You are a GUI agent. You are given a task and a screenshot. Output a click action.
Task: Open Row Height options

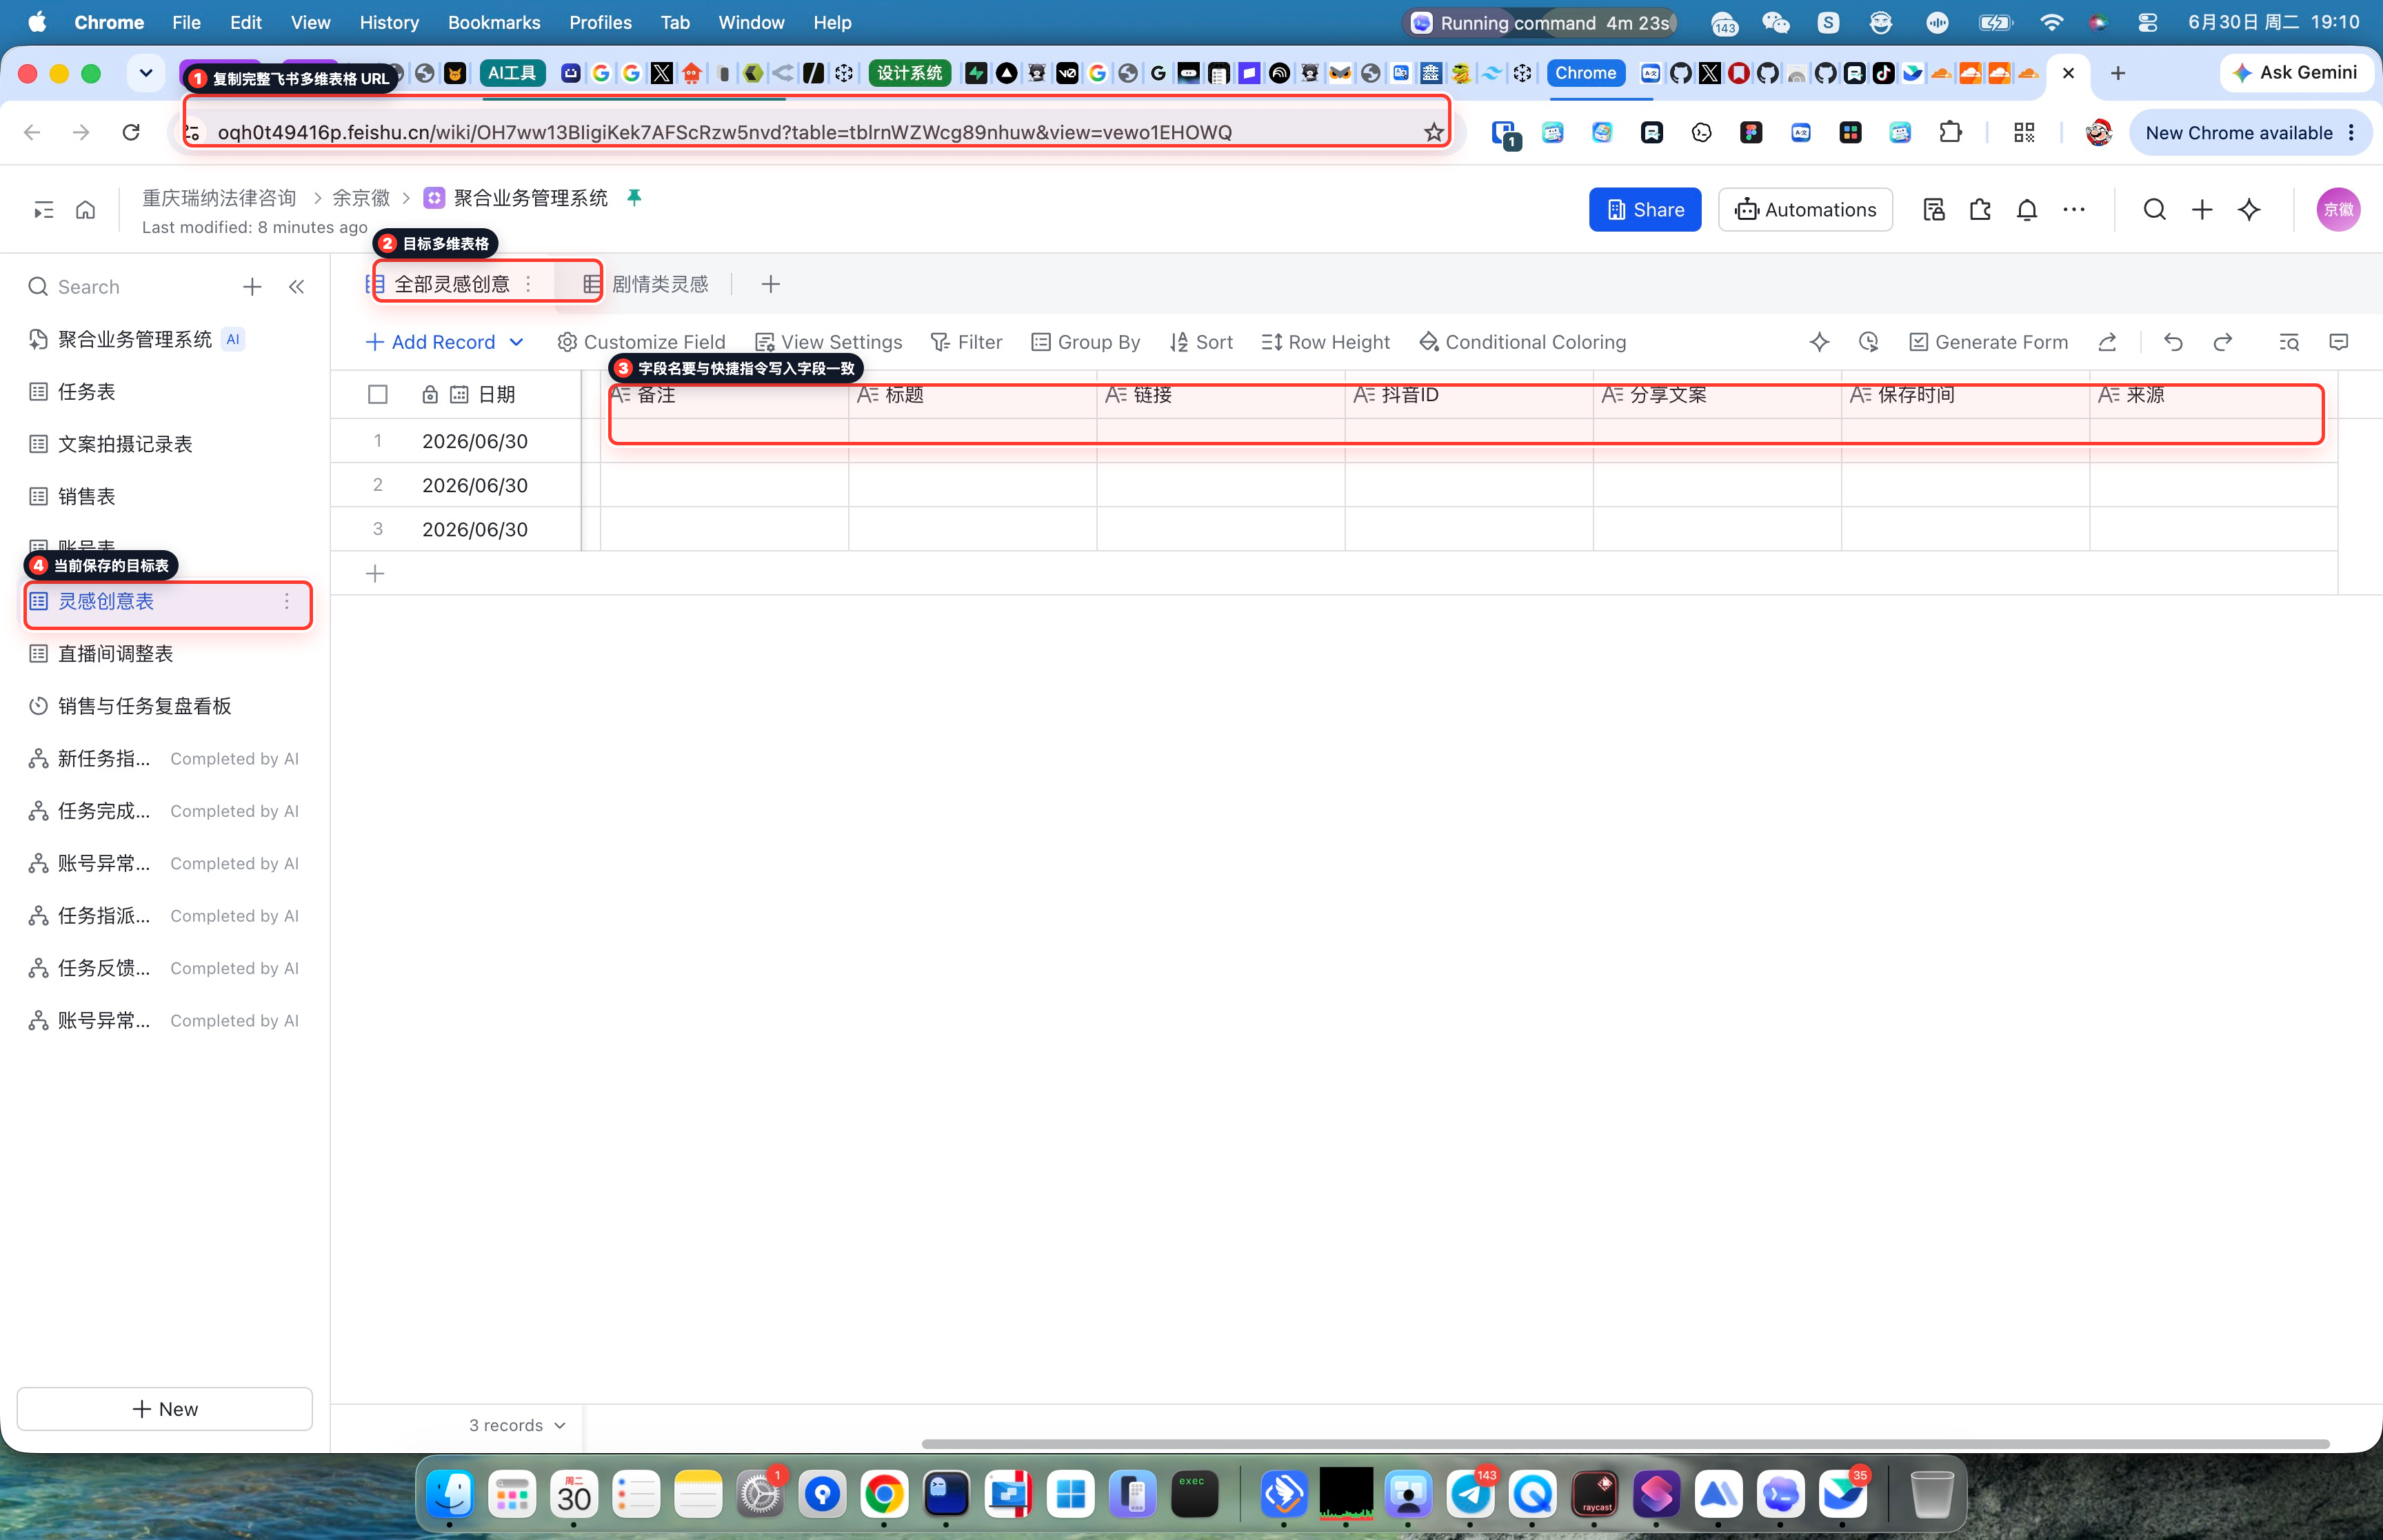click(1325, 342)
